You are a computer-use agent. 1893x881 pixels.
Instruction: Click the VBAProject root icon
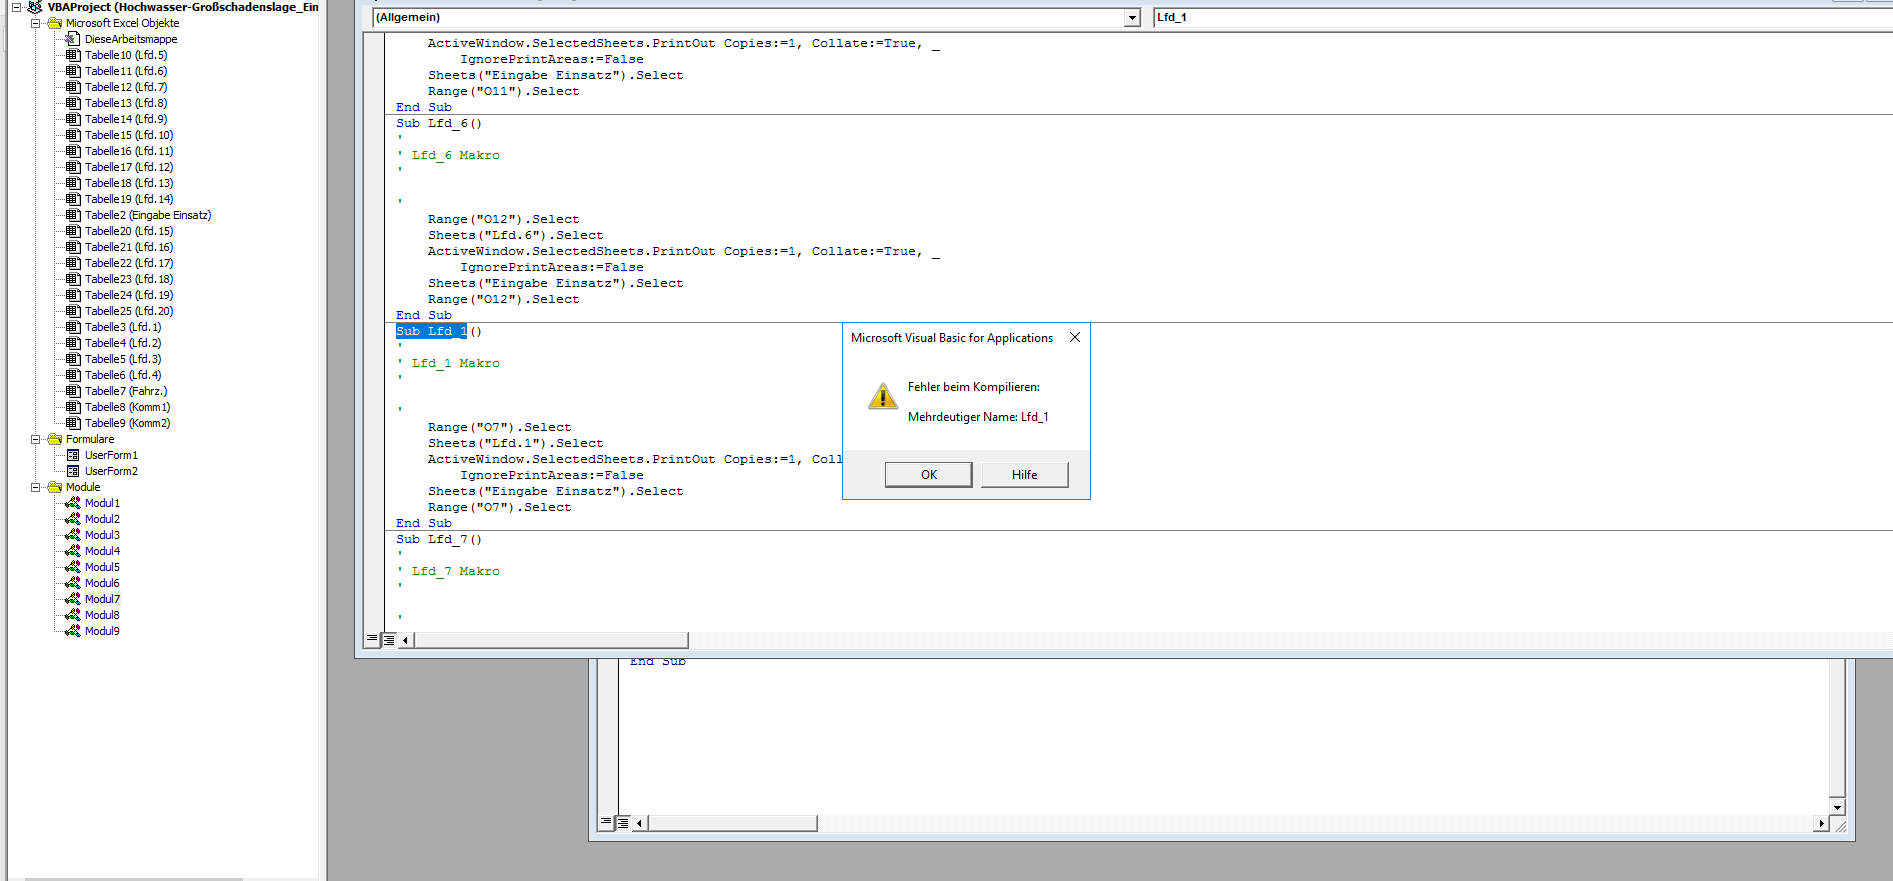point(35,7)
